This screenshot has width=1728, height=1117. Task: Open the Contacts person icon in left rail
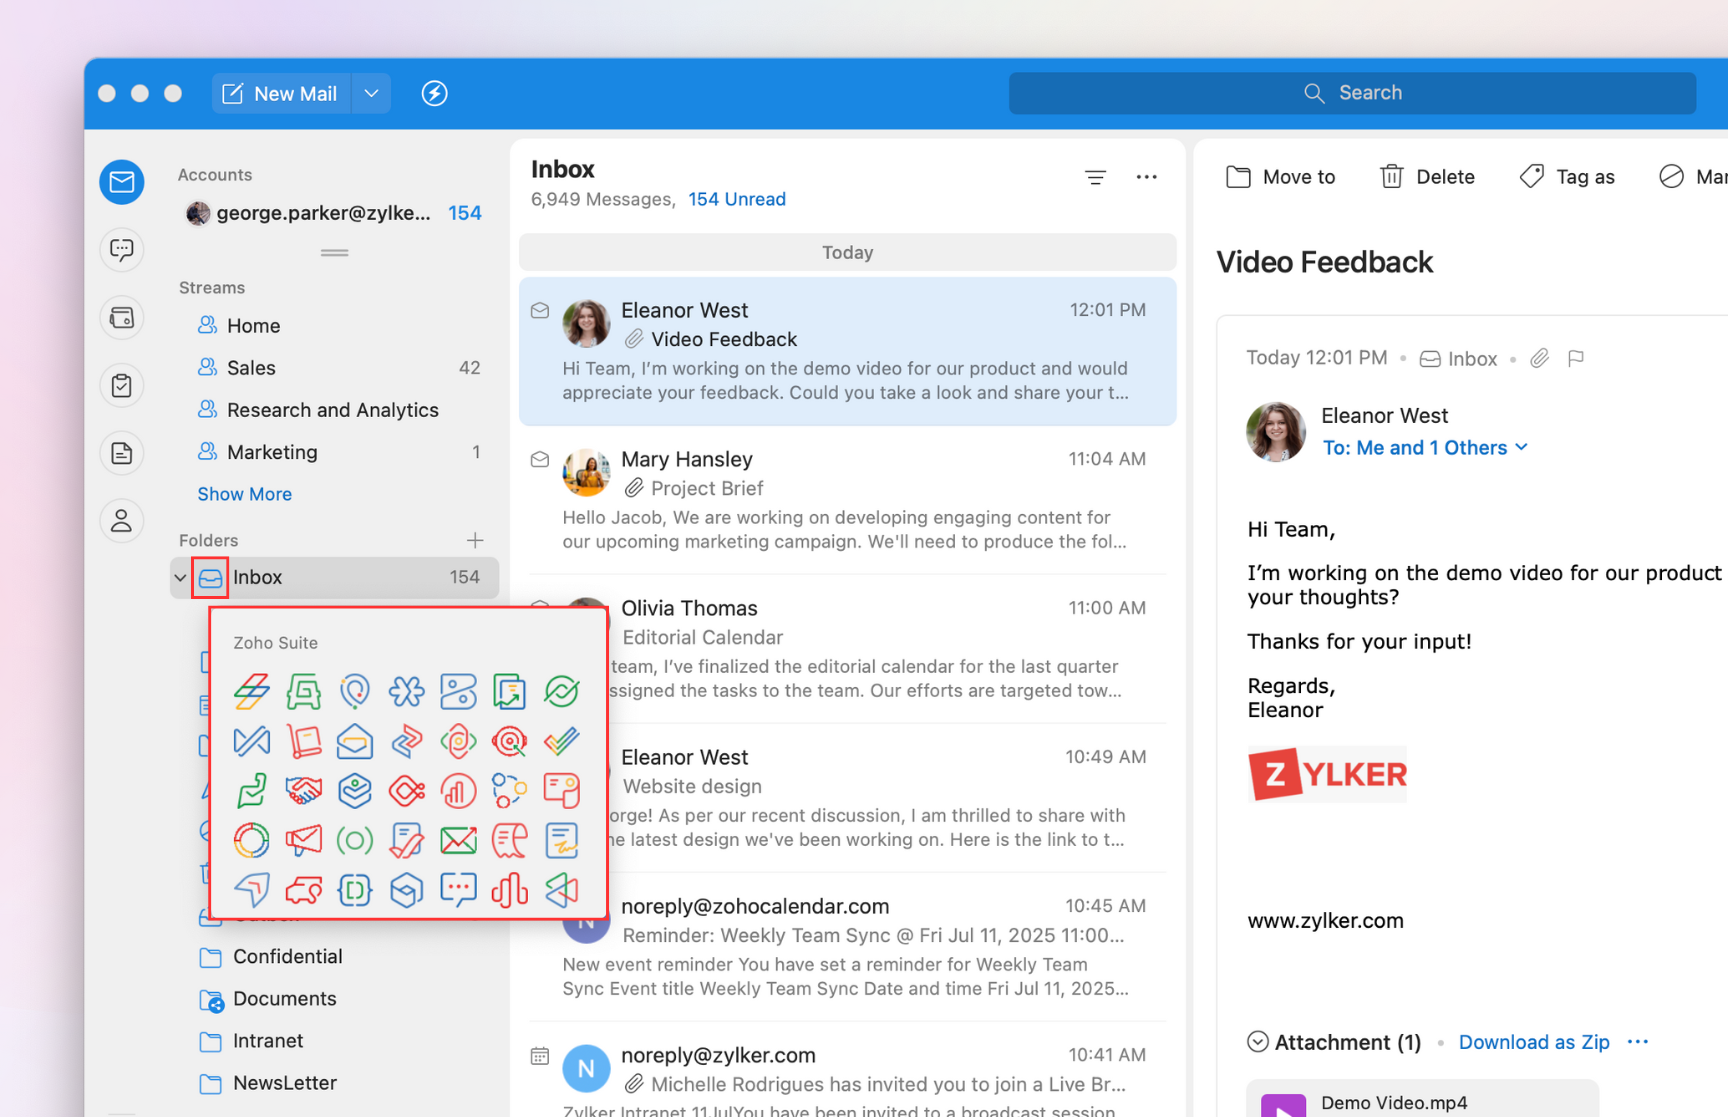pyautogui.click(x=122, y=521)
